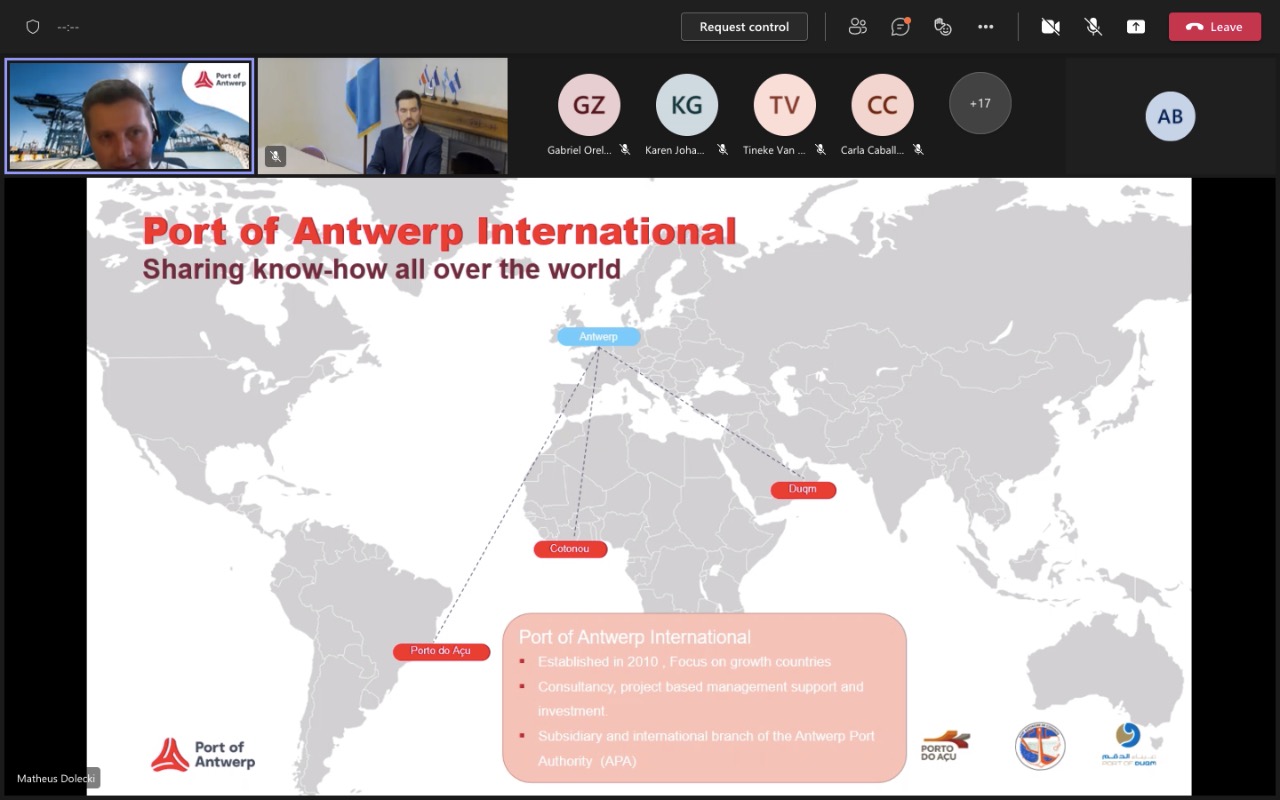The width and height of the screenshot is (1280, 800).
Task: Click the speaker video with Port of Antwerp background
Action: [130, 116]
